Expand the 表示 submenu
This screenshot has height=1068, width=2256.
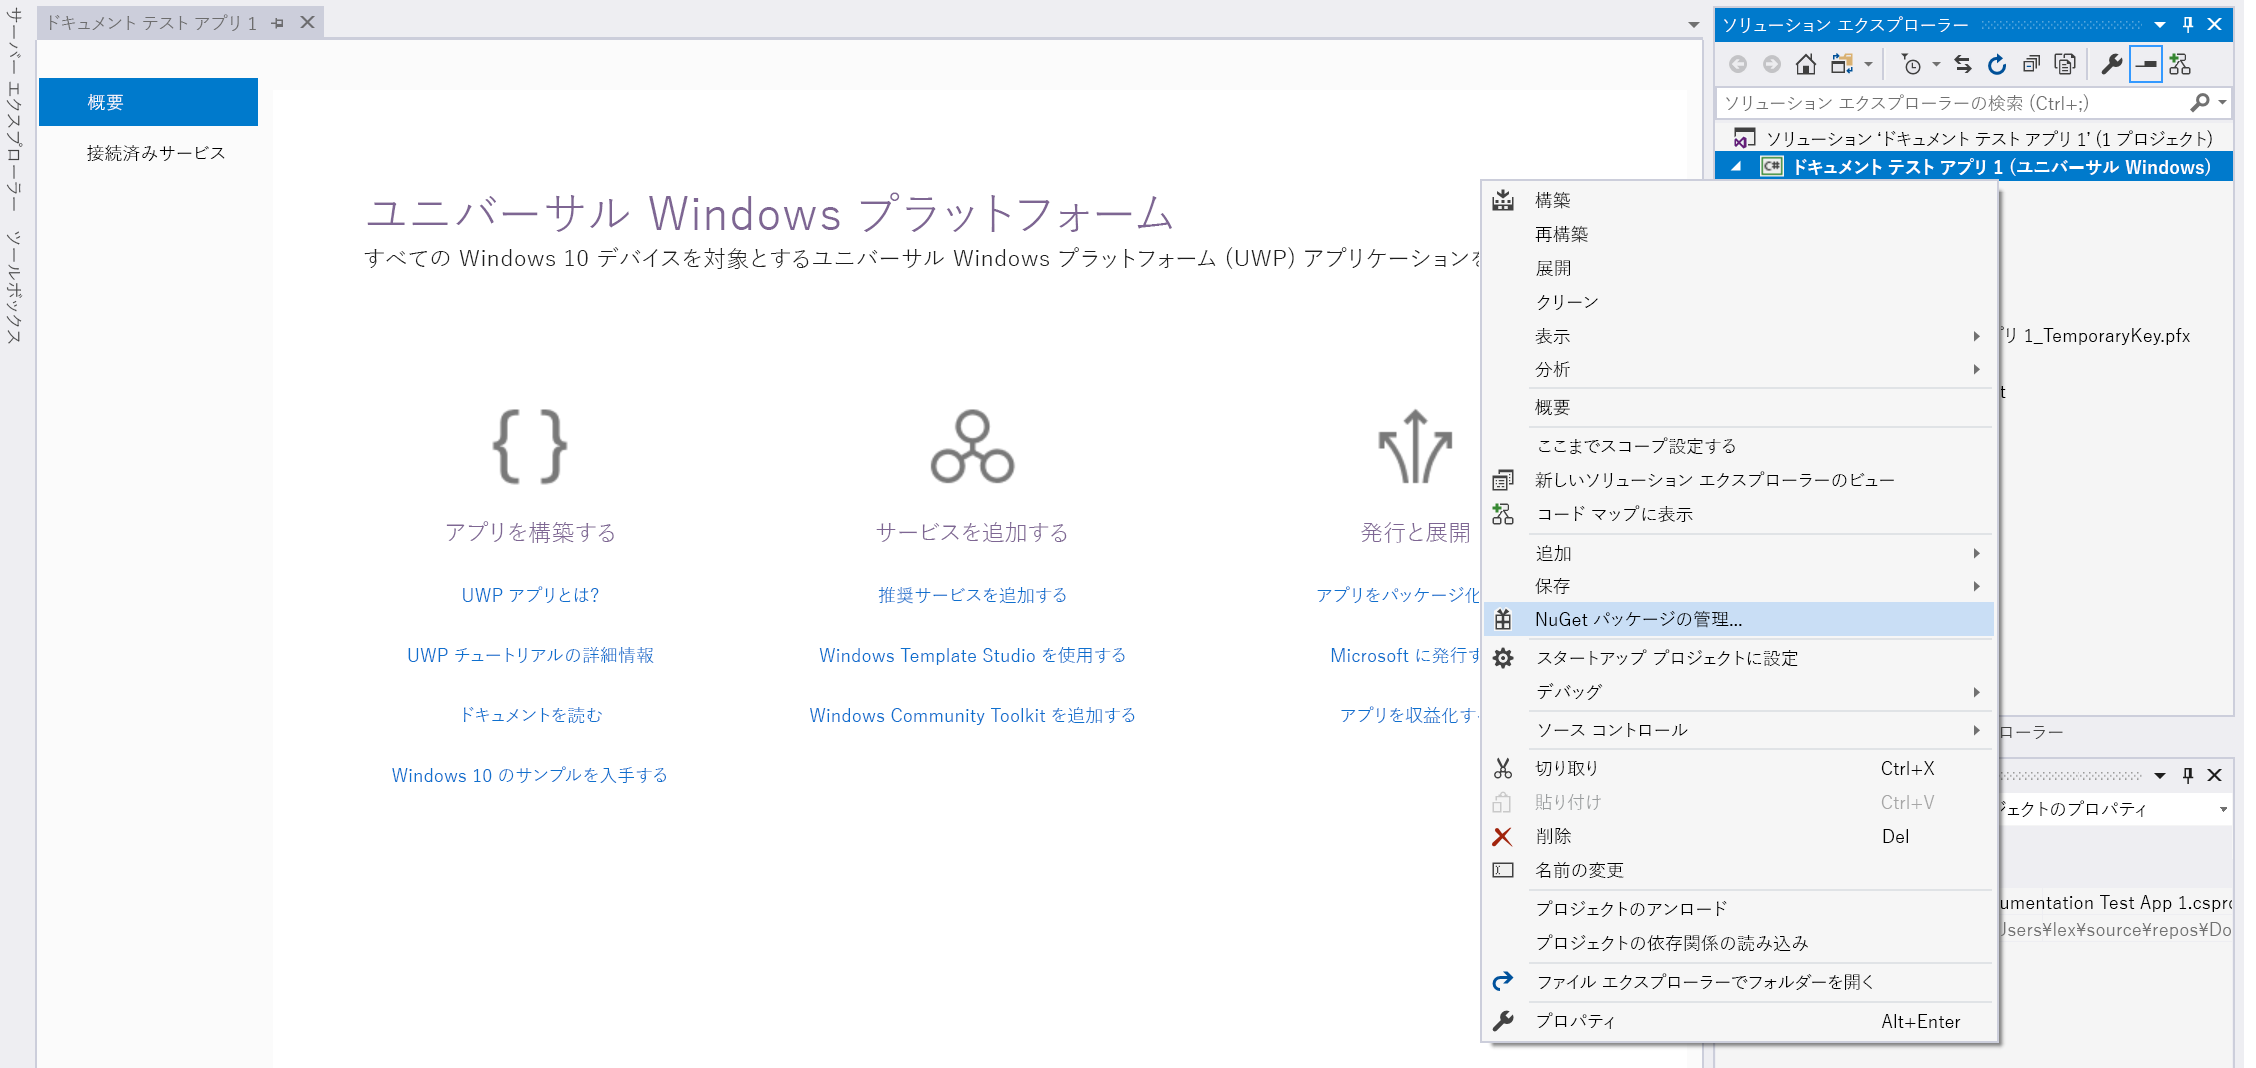point(1739,336)
